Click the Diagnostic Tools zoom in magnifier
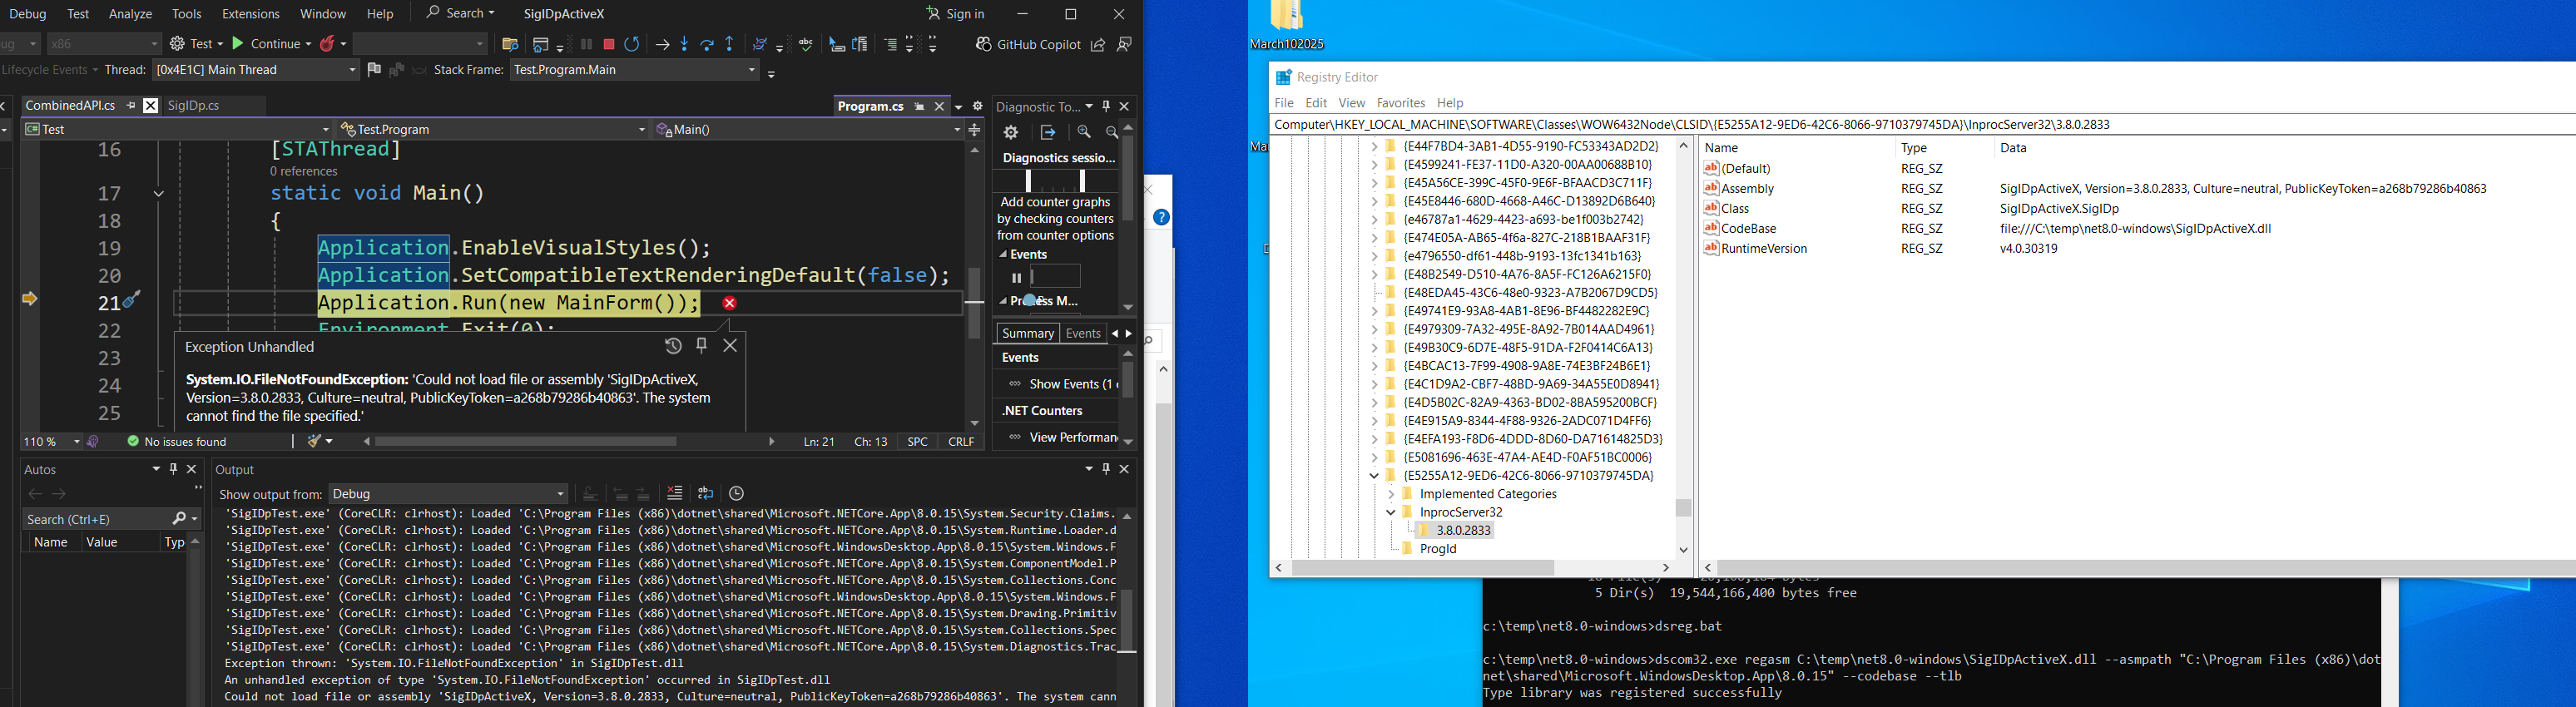Viewport: 2576px width, 707px height. 1084,132
